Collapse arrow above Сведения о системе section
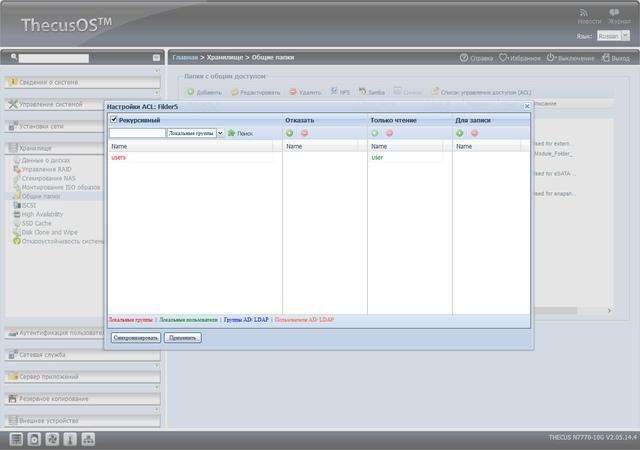The width and height of the screenshot is (640, 450). pos(157,71)
